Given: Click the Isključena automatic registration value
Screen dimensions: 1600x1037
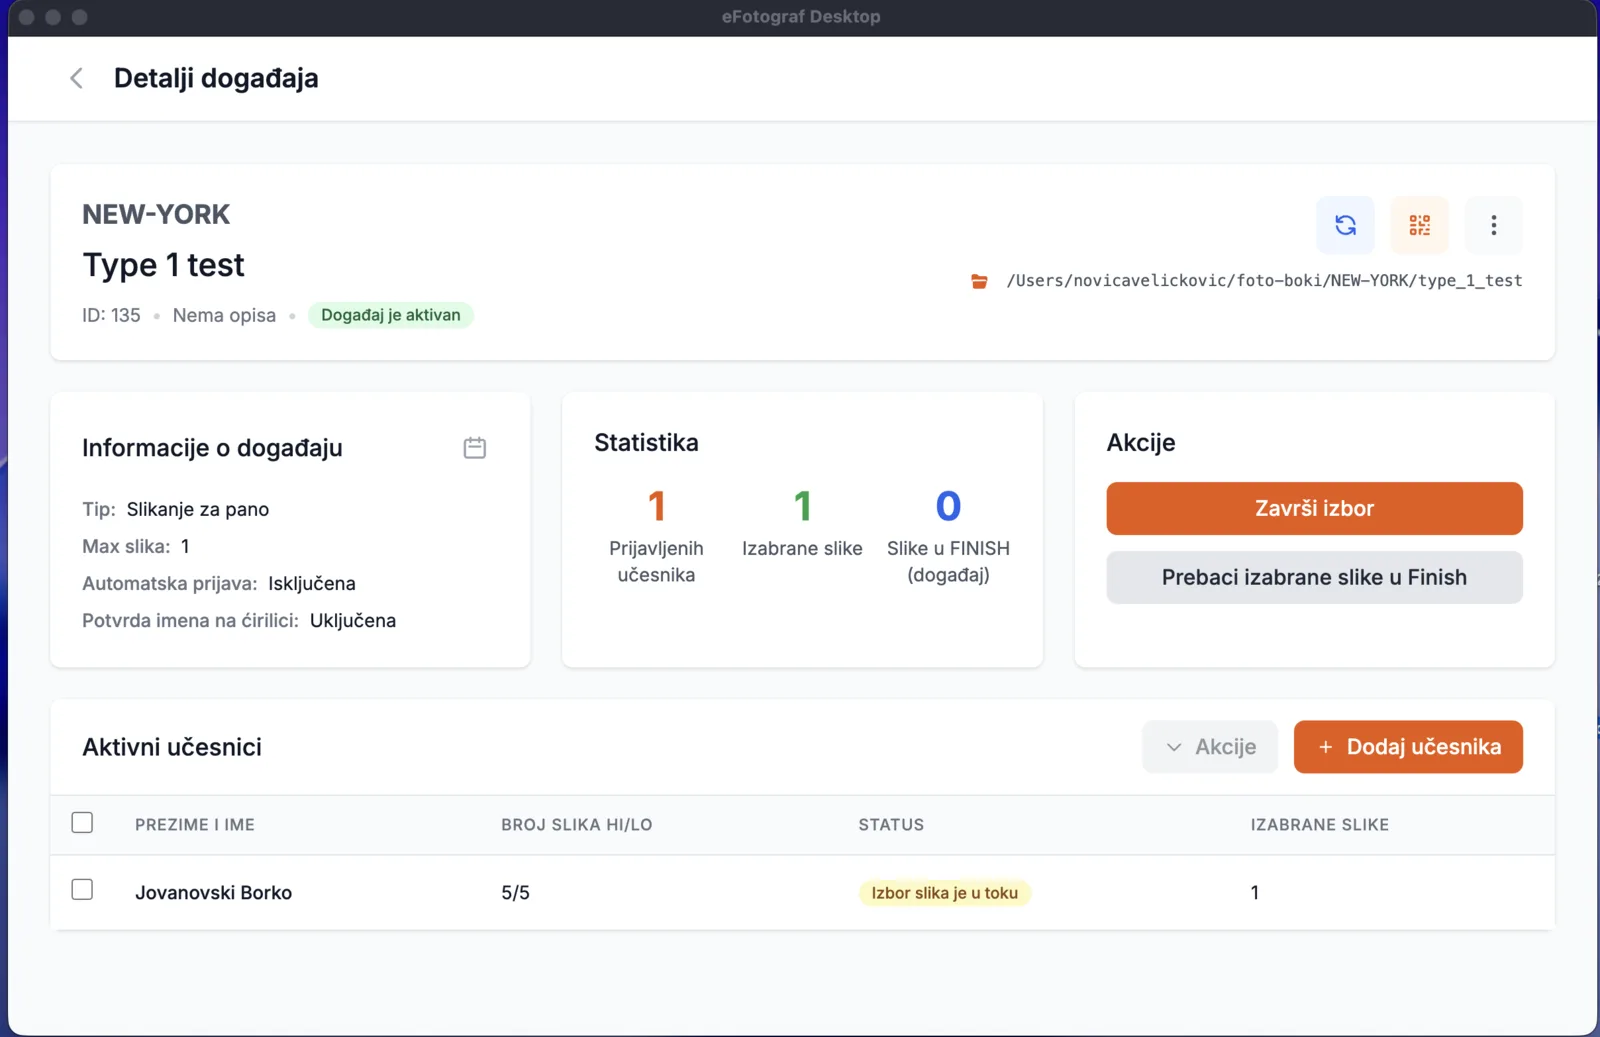Looking at the screenshot, I should [312, 583].
